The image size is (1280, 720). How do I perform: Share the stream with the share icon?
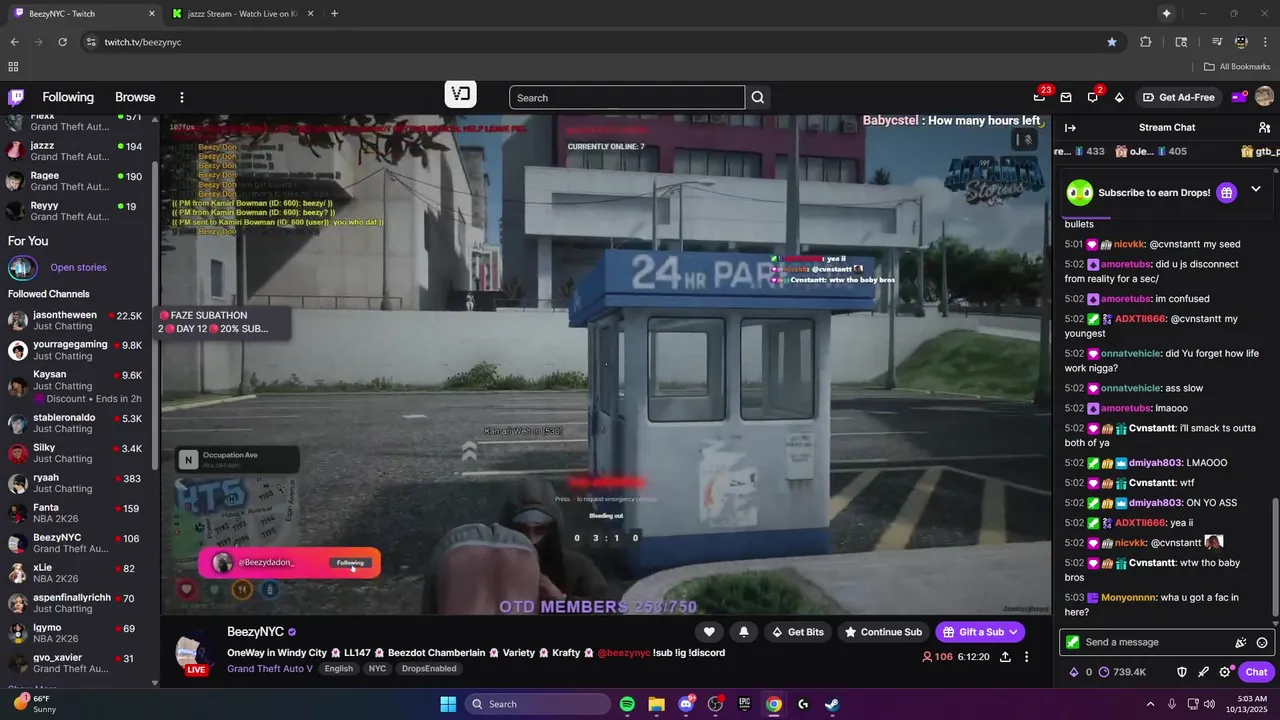point(1005,657)
